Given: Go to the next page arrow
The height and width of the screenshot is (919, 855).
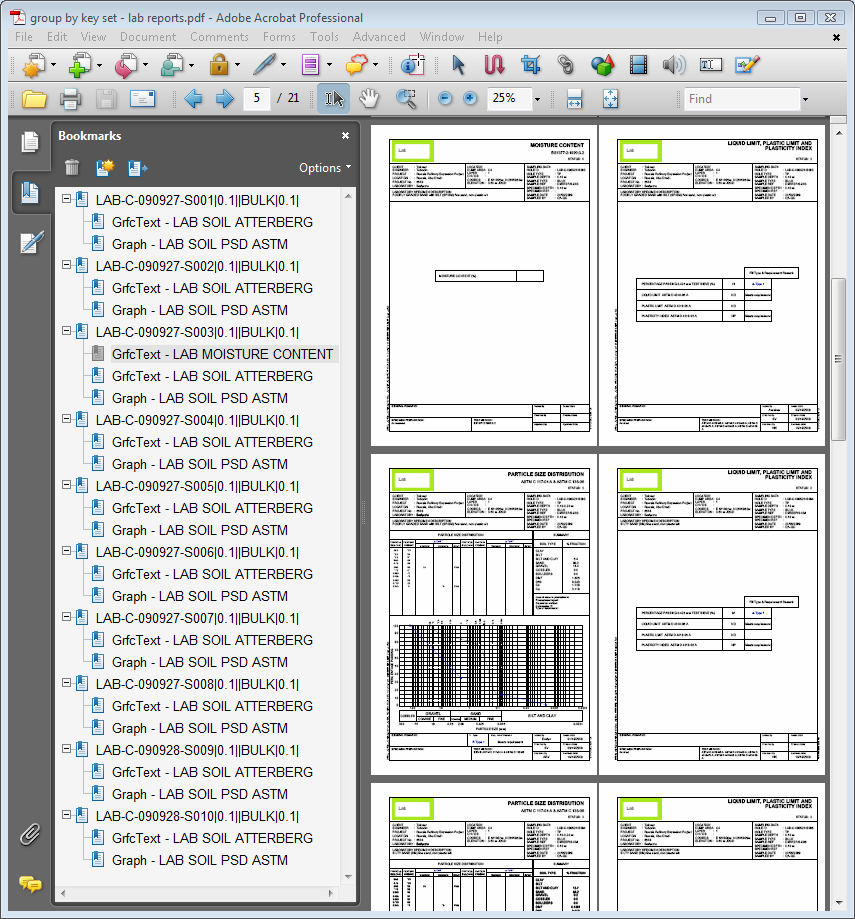Looking at the screenshot, I should pyautogui.click(x=225, y=99).
